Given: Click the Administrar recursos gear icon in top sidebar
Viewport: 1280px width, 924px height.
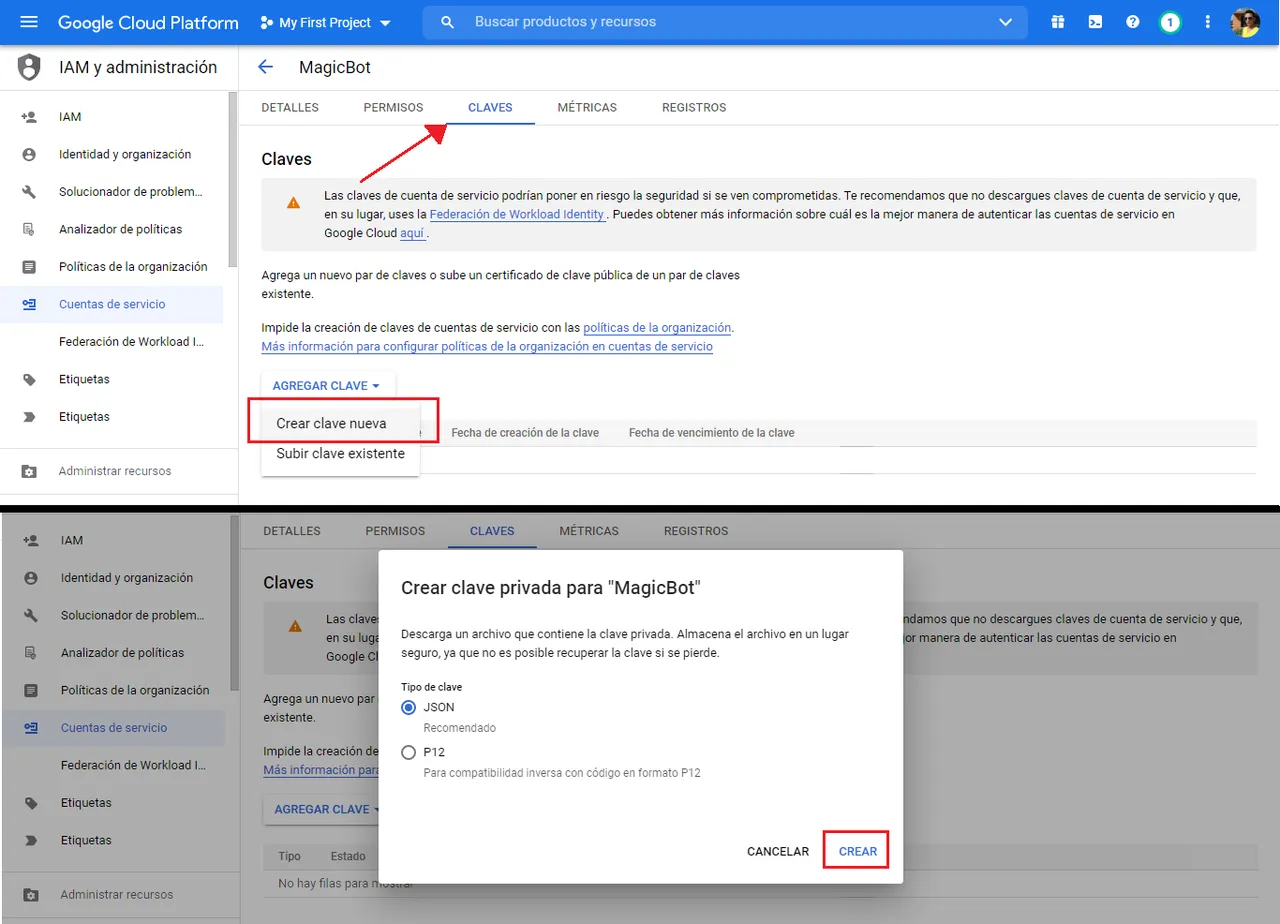Looking at the screenshot, I should point(29,471).
